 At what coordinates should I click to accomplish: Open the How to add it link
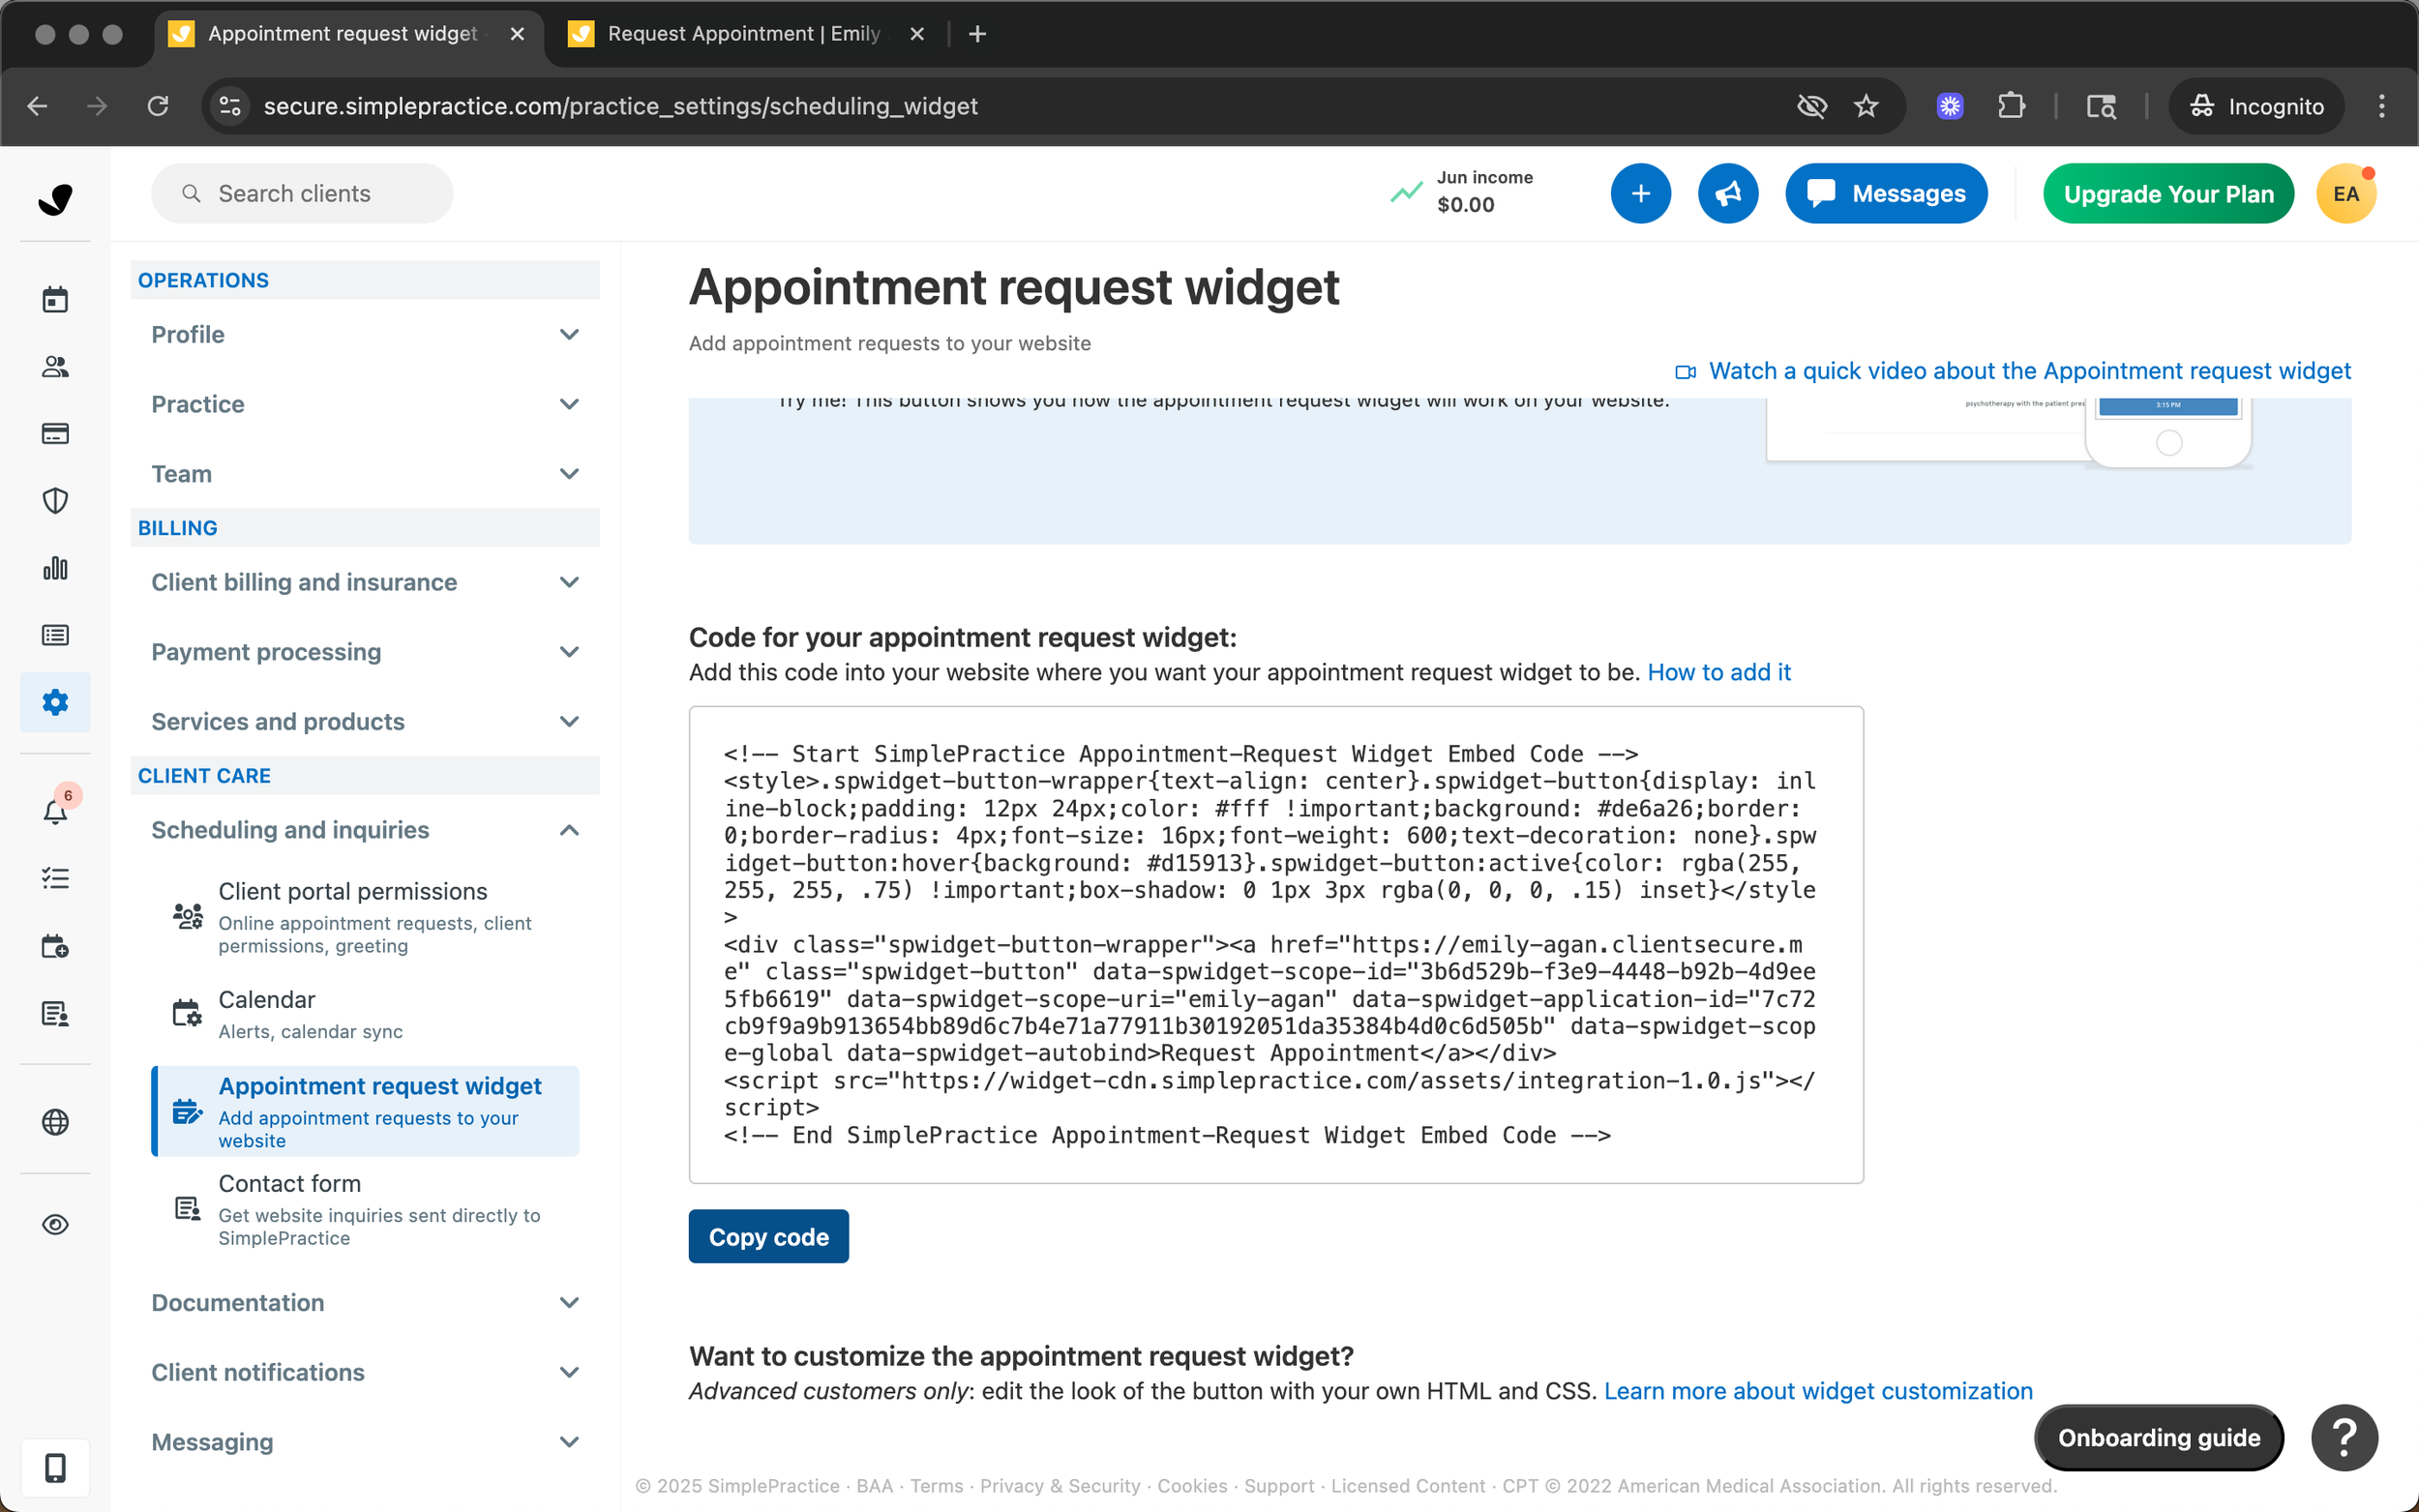pos(1718,672)
